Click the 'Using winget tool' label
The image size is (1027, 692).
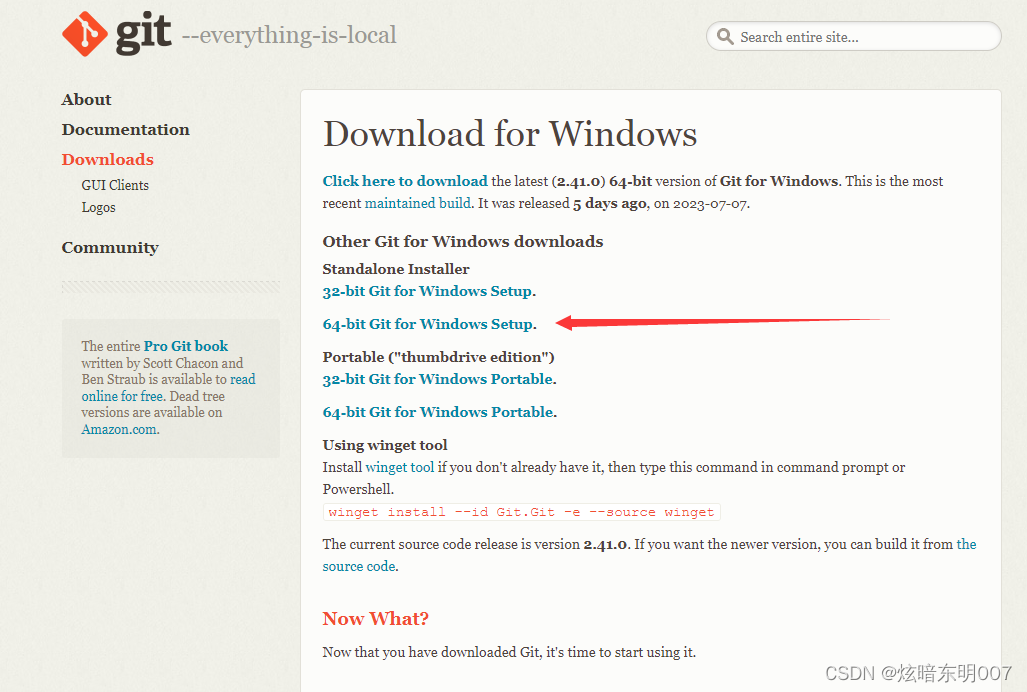[x=384, y=445]
